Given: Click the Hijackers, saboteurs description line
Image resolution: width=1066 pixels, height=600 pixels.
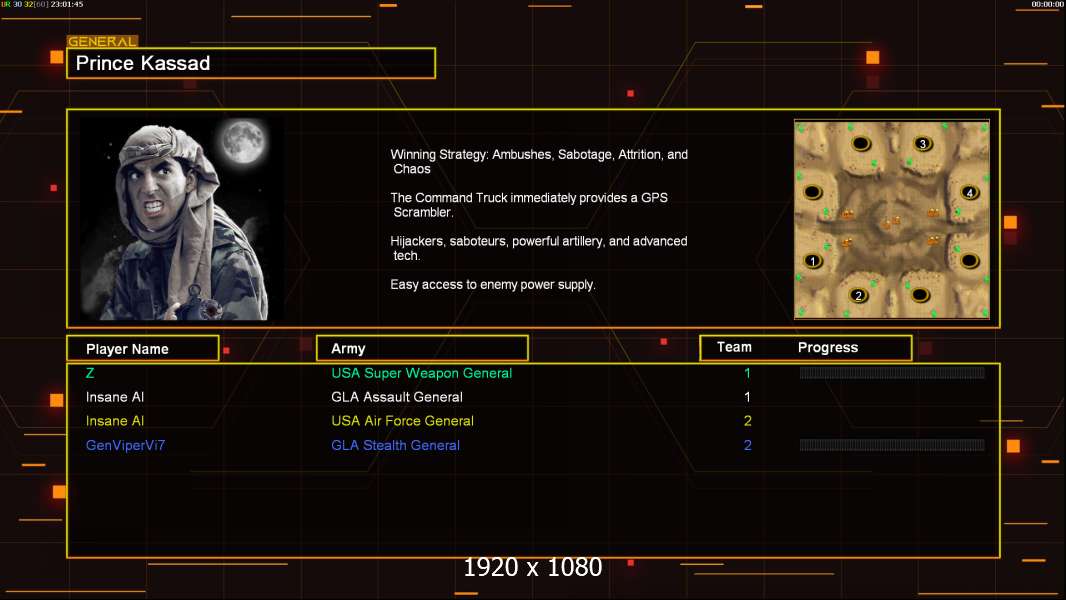Looking at the screenshot, I should pos(538,248).
